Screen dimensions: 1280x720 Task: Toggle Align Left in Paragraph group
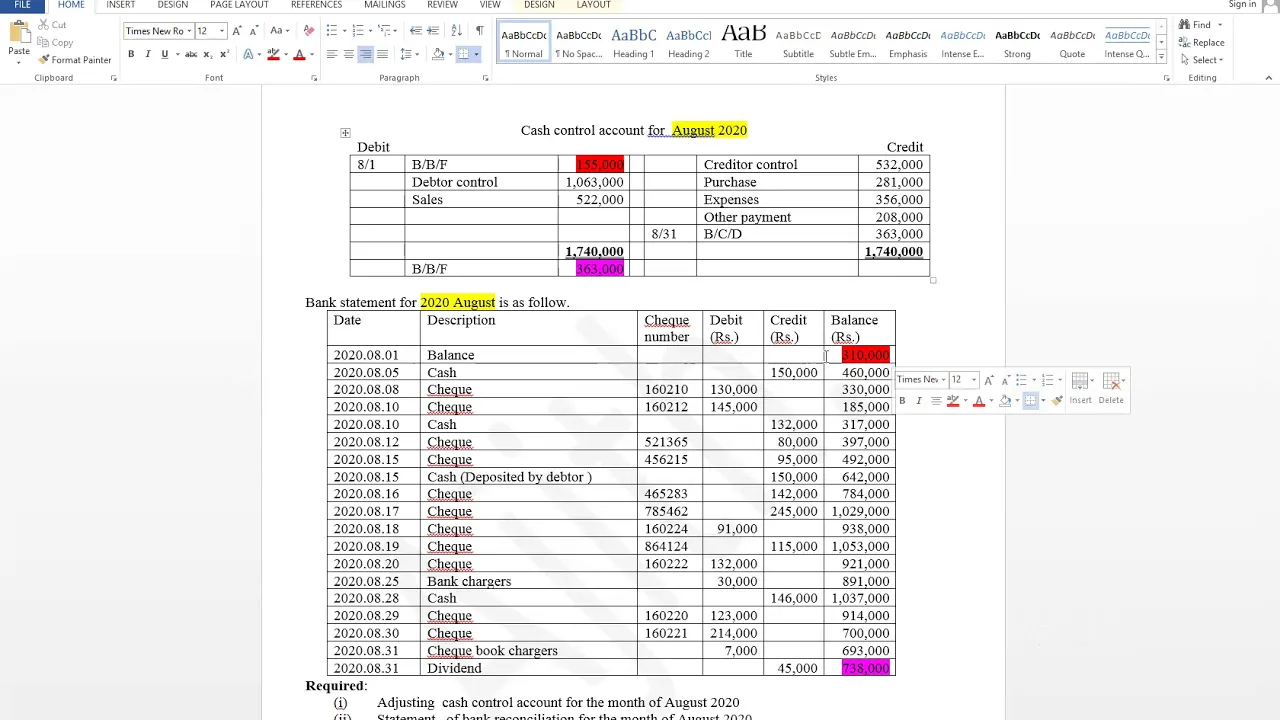click(331, 54)
